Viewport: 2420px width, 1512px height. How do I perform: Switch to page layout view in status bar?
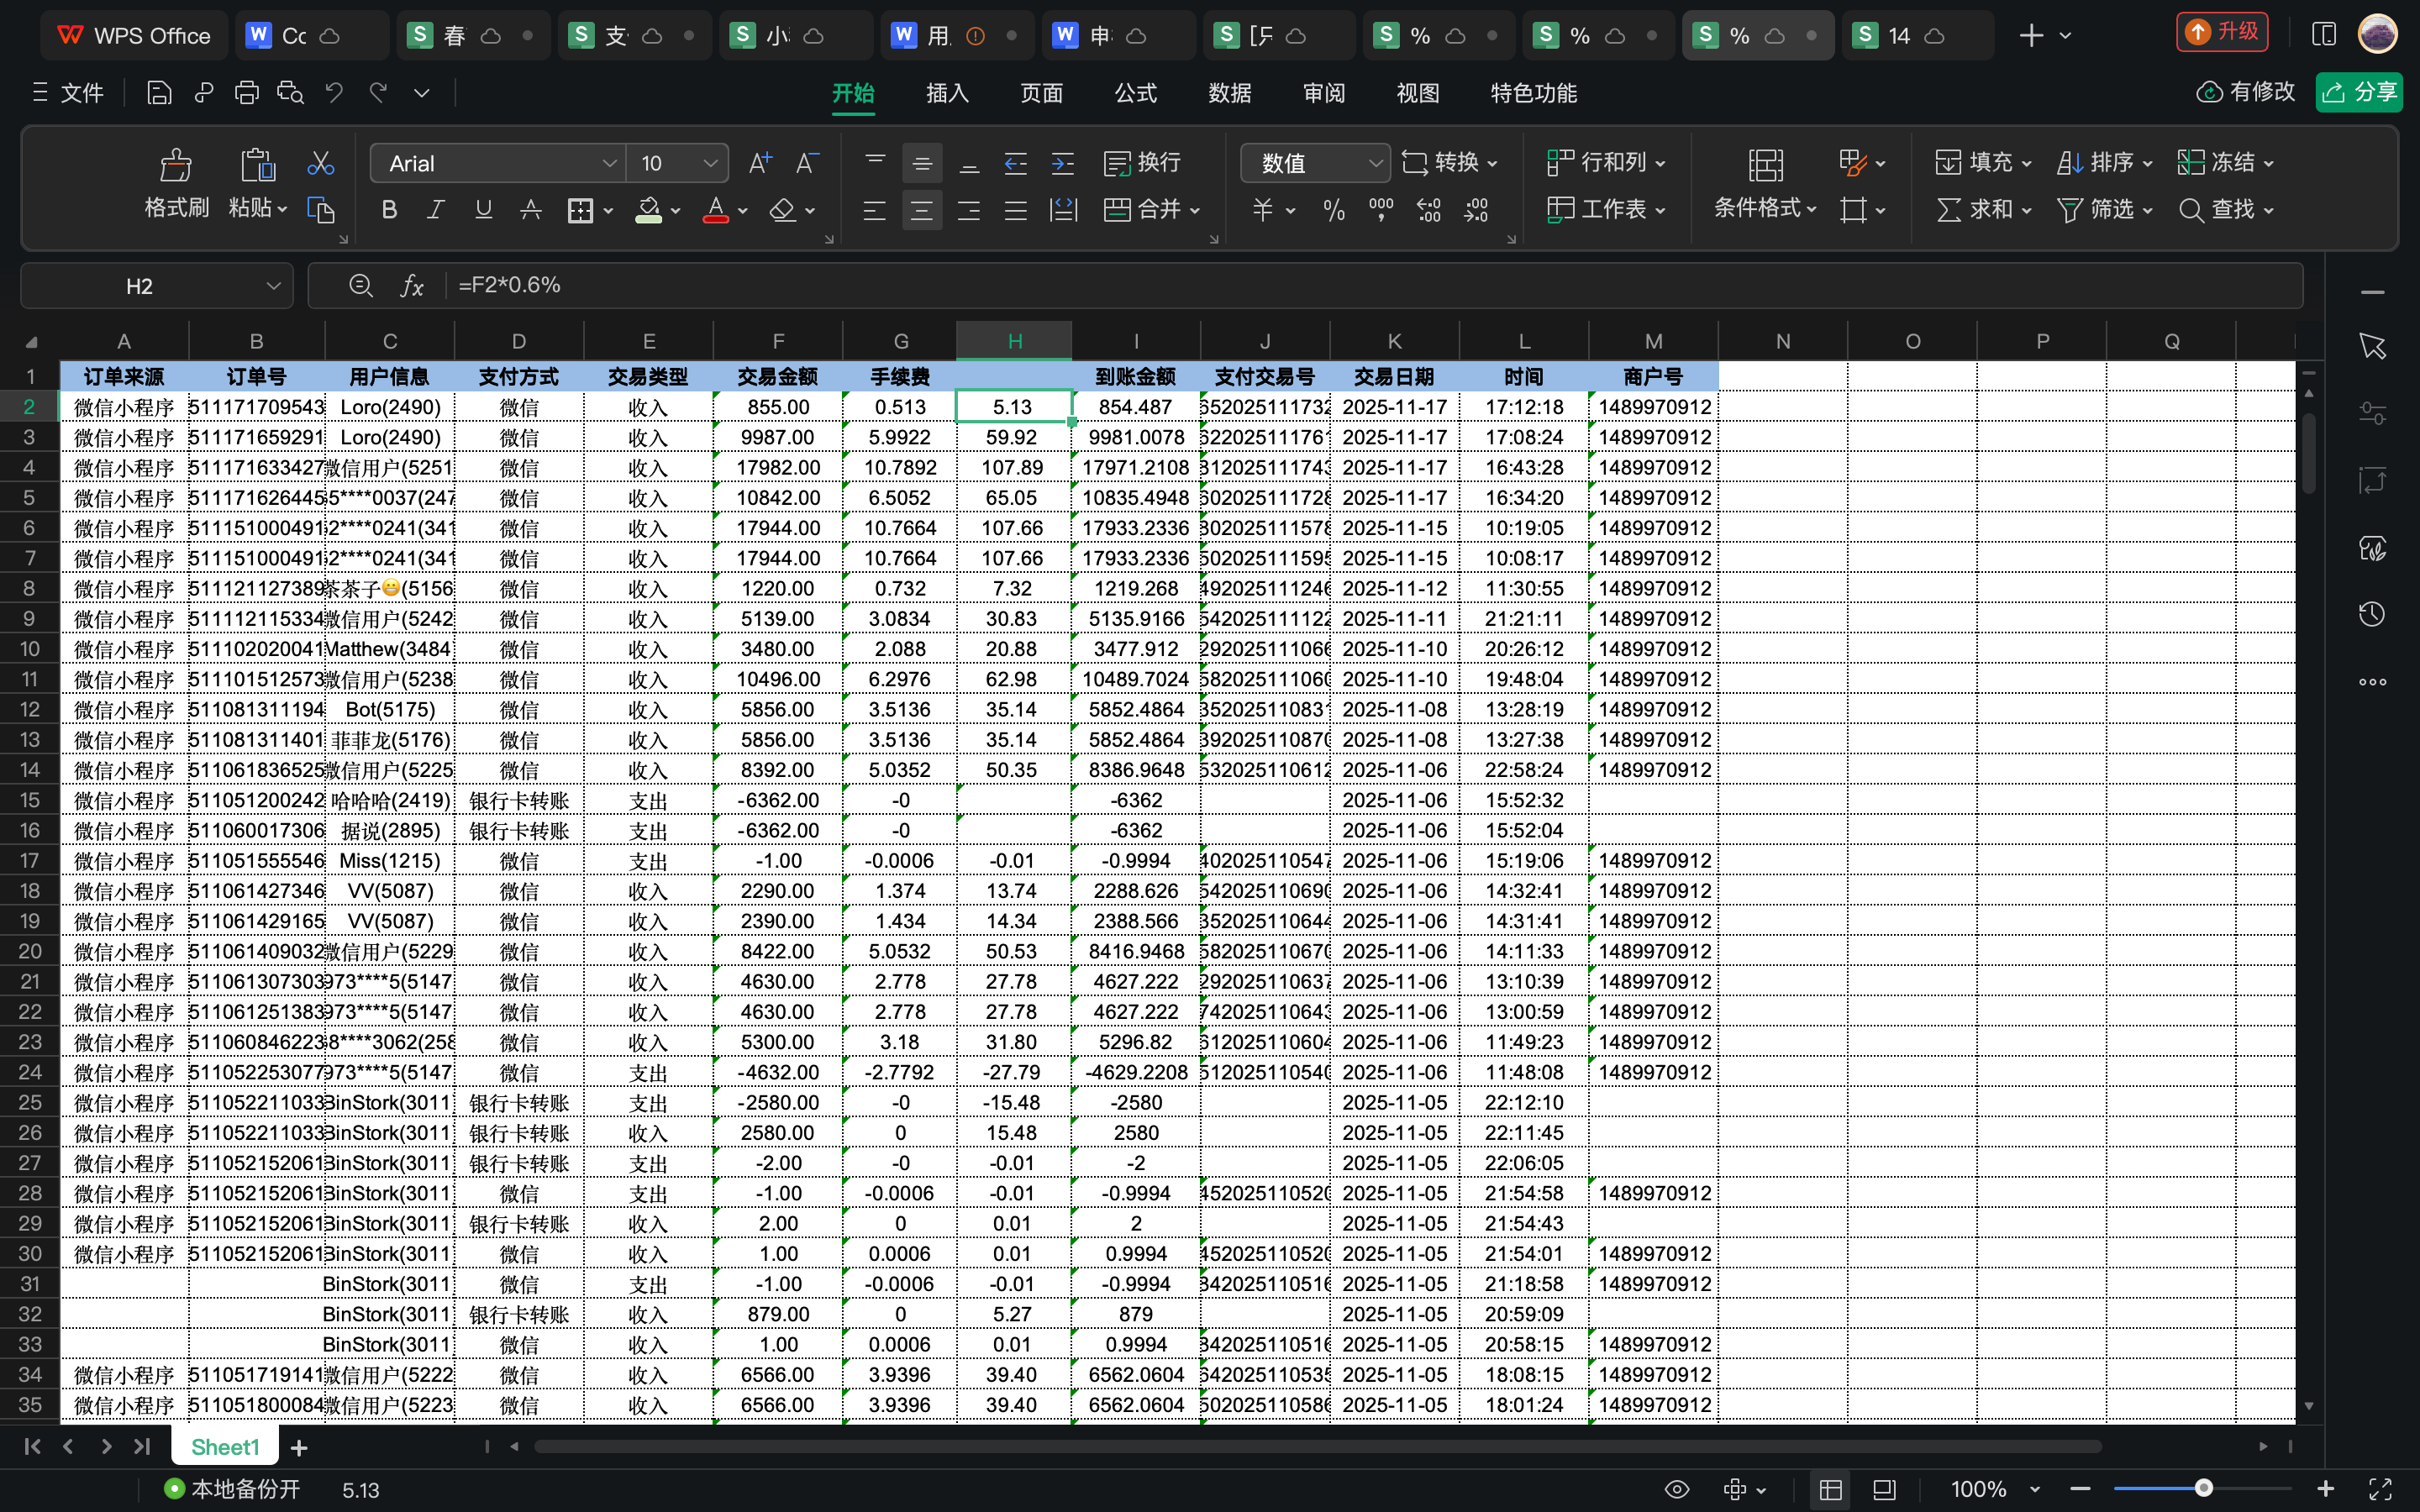click(1884, 1489)
